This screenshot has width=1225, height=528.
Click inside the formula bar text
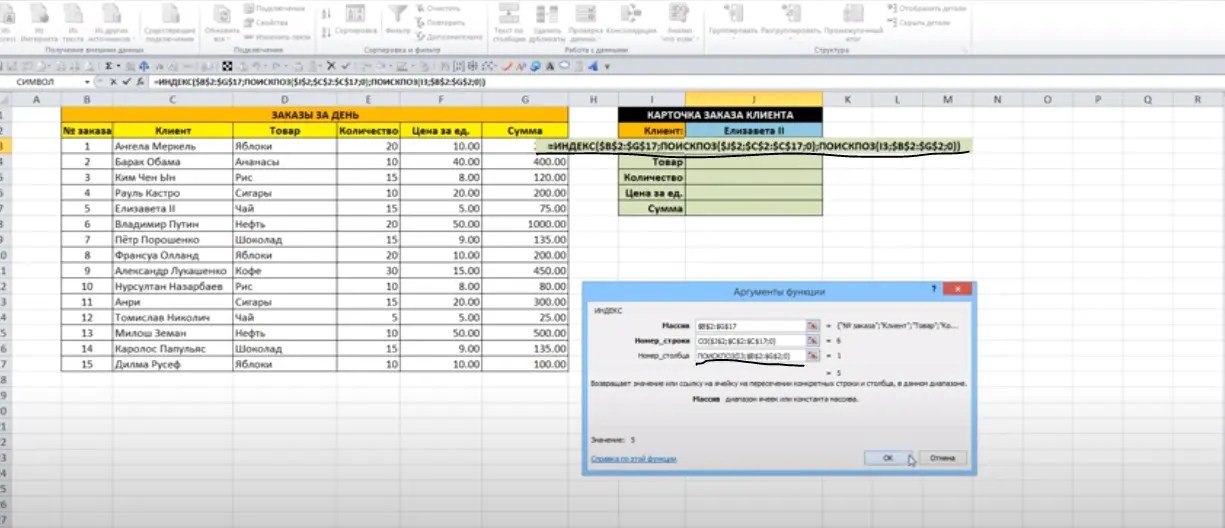point(320,82)
